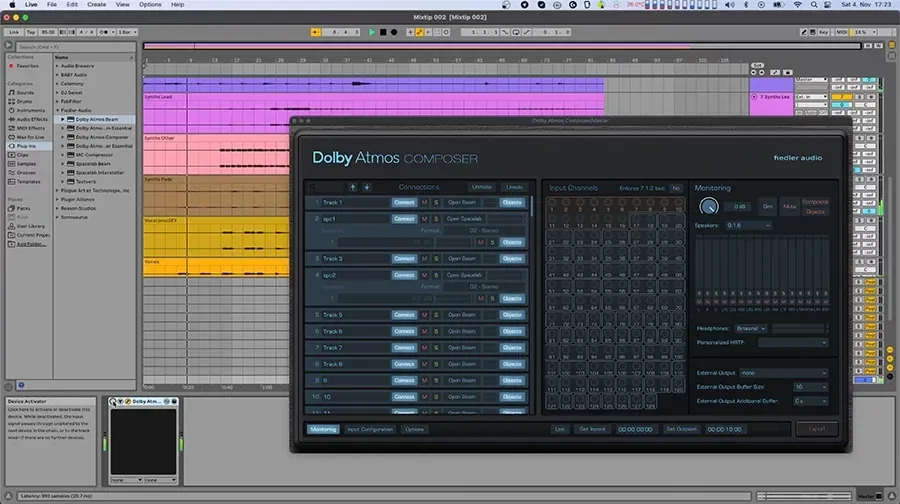Expand the FabFilter folder
This screenshot has width=900, height=504.
(57, 101)
